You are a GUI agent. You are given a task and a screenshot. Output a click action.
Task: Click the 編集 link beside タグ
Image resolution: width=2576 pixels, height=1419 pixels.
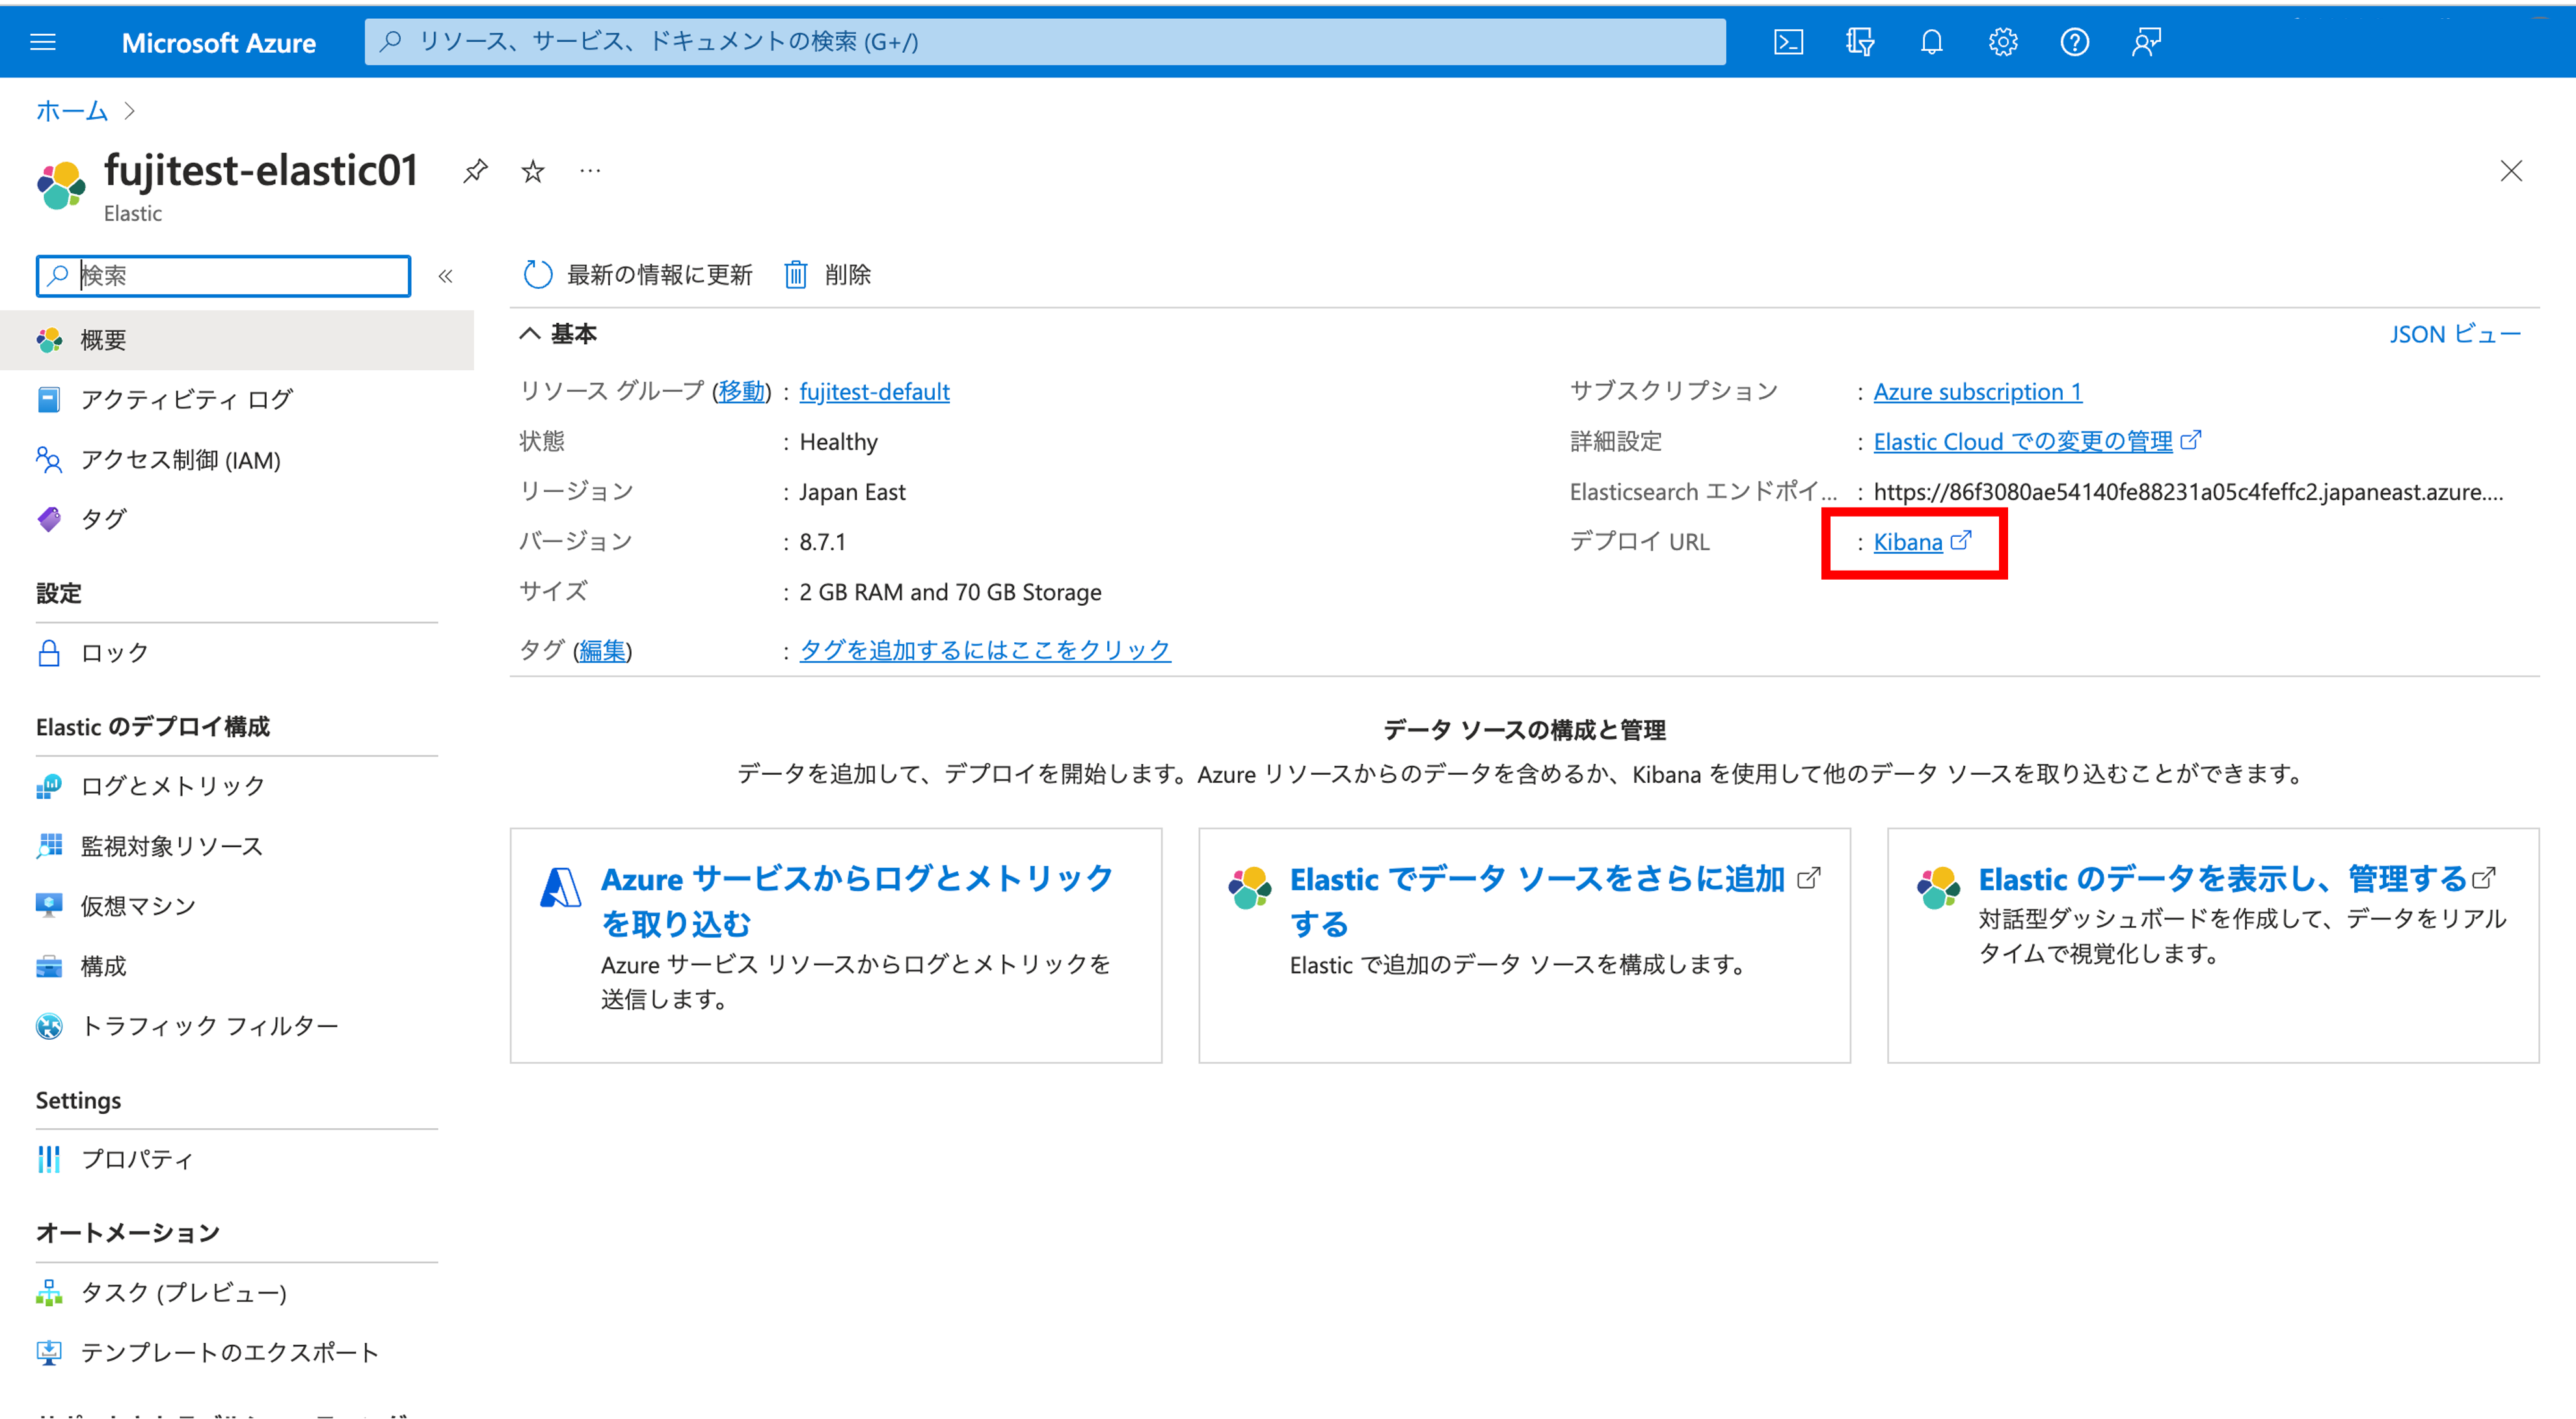[x=602, y=650]
